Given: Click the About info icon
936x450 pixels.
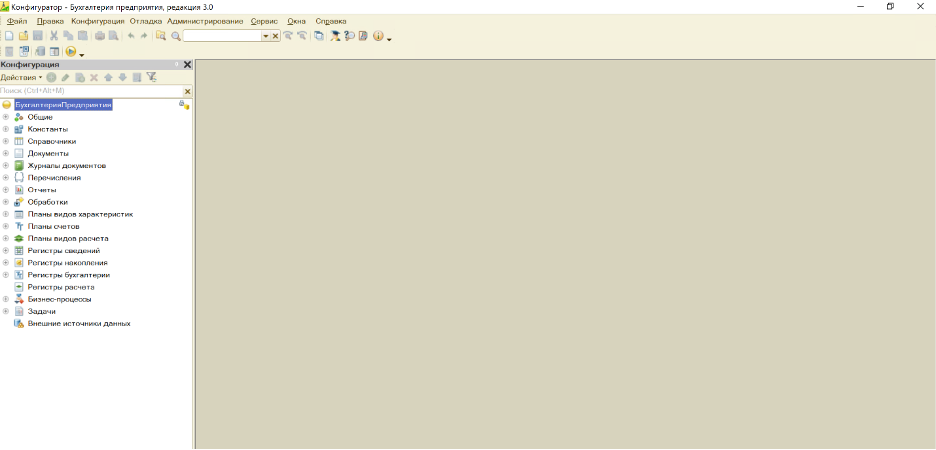Looking at the screenshot, I should (x=378, y=36).
